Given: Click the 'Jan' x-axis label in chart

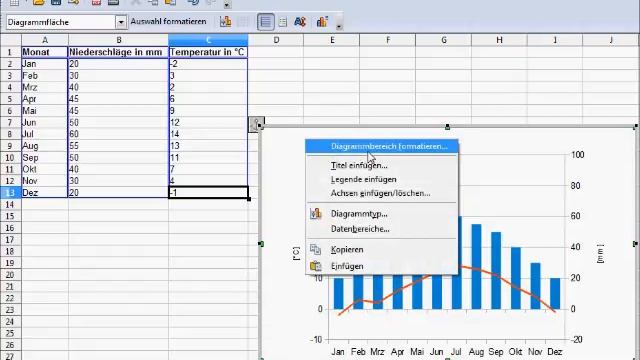Looking at the screenshot, I should point(338,351).
